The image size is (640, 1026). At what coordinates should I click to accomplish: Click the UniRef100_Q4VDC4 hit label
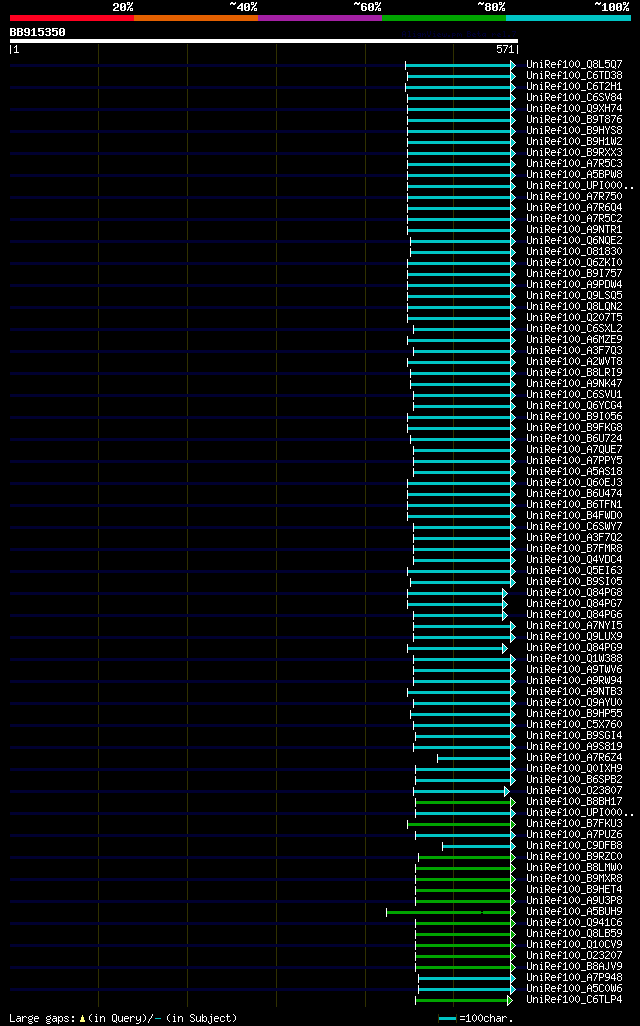575,559
